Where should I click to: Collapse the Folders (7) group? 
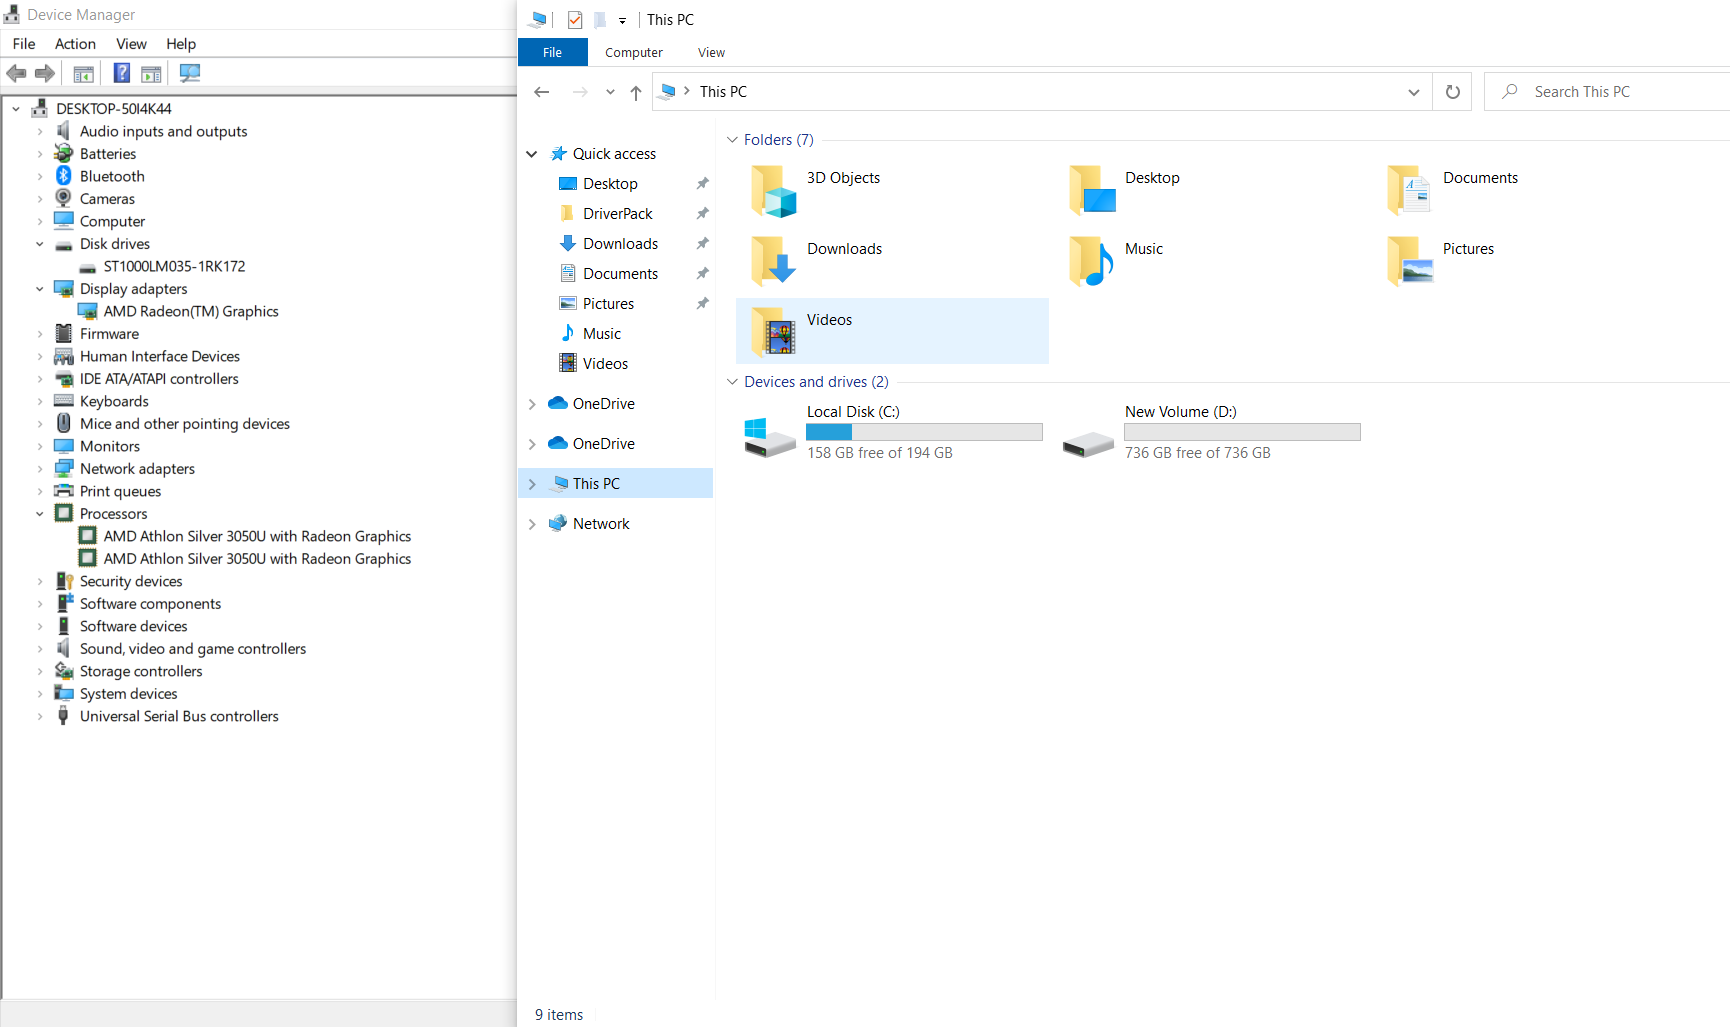click(x=732, y=140)
